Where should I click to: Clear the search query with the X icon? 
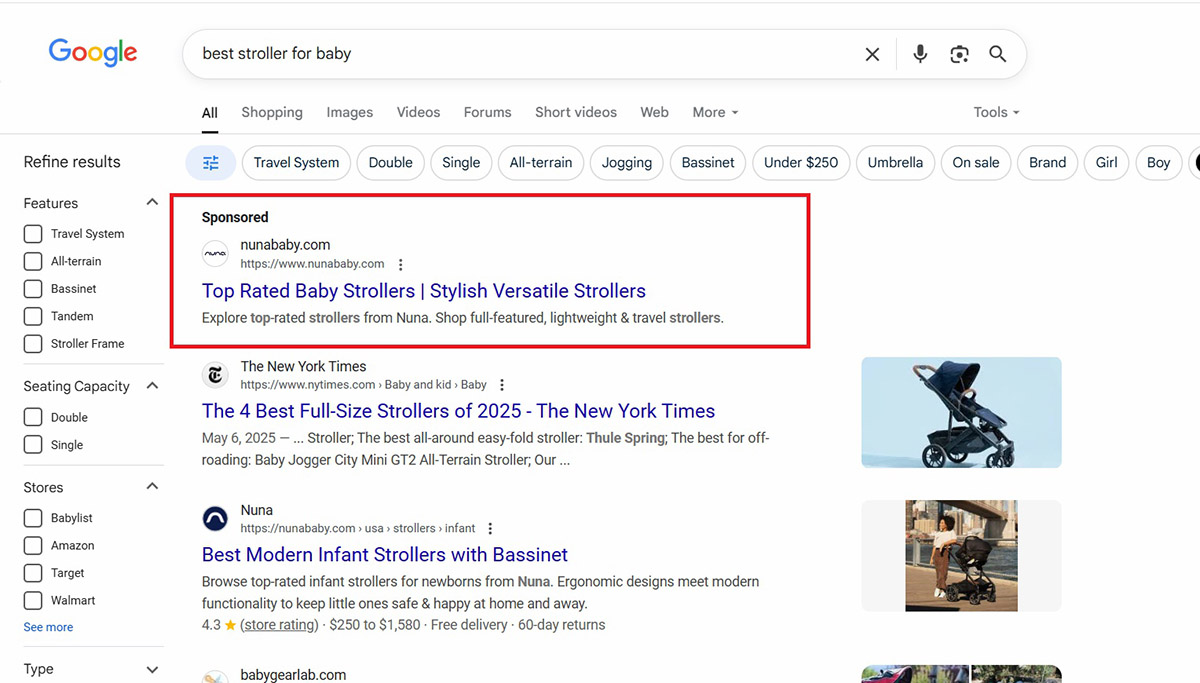pos(872,54)
